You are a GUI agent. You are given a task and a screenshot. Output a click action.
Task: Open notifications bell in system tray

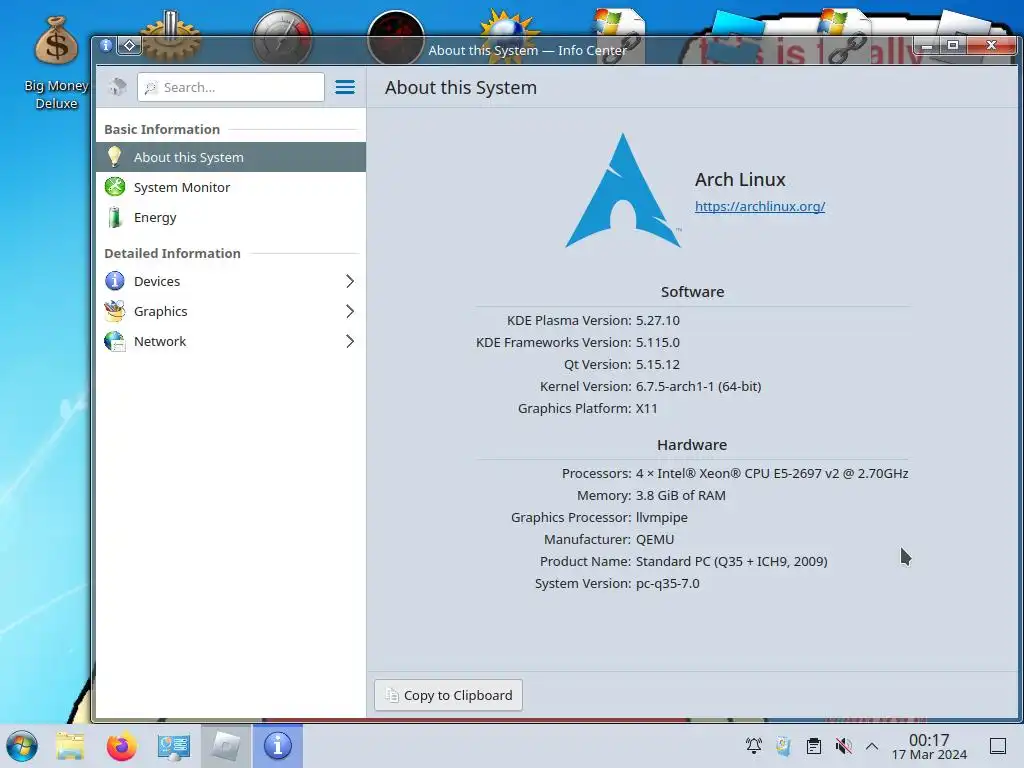click(754, 746)
